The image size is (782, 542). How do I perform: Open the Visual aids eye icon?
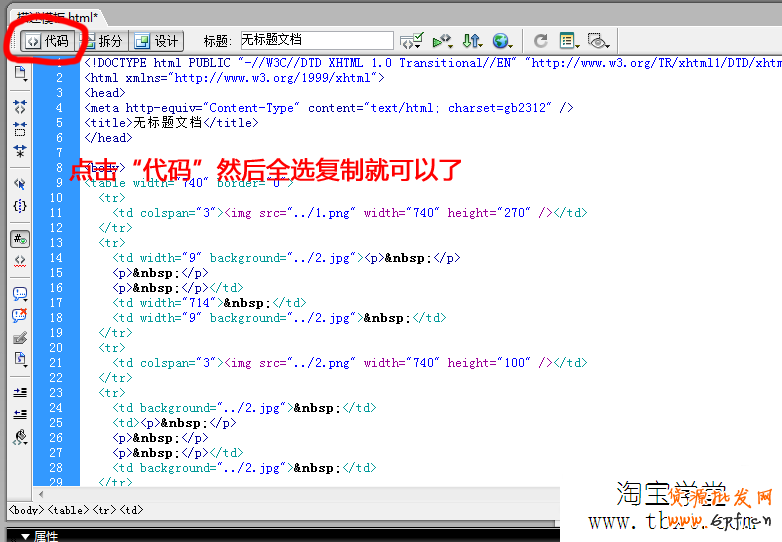click(598, 41)
